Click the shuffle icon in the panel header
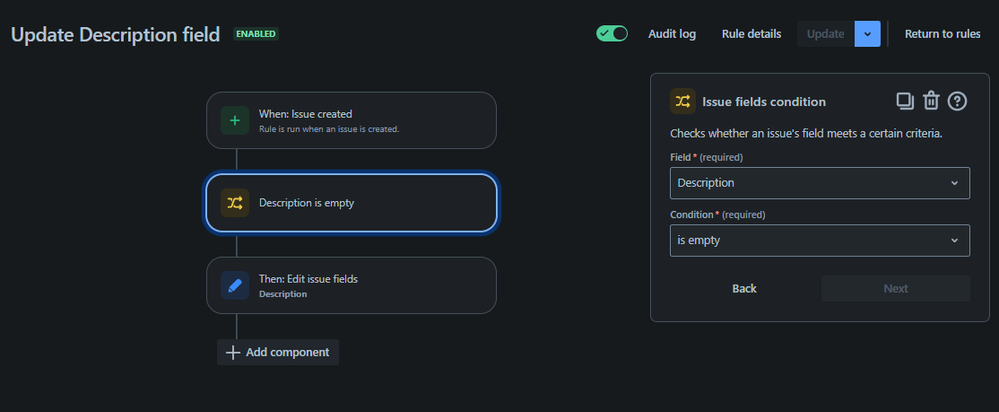The image size is (999, 412). [683, 101]
